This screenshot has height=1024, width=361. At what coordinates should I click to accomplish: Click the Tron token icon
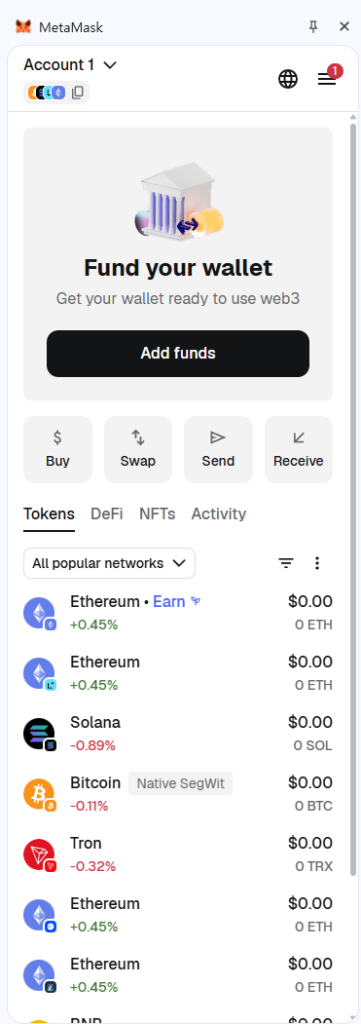(39, 855)
